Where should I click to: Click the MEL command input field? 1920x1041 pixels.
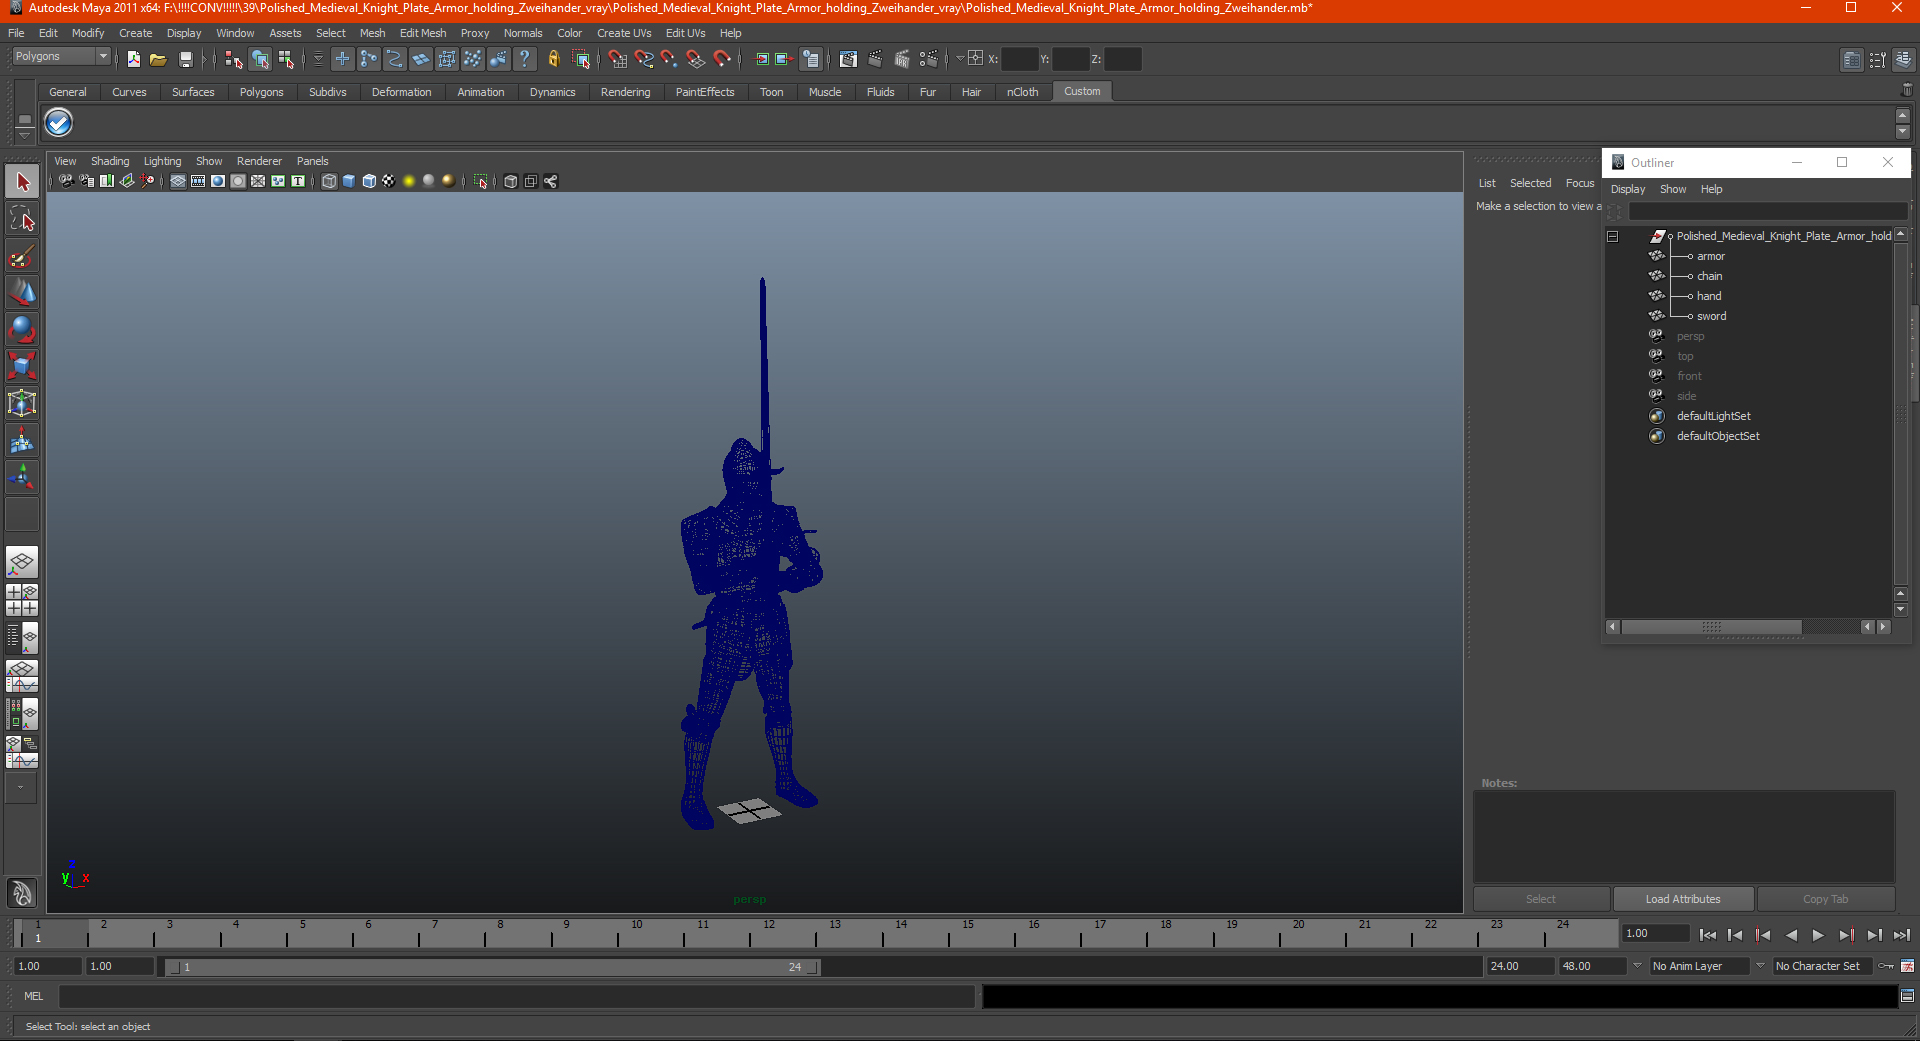point(516,996)
